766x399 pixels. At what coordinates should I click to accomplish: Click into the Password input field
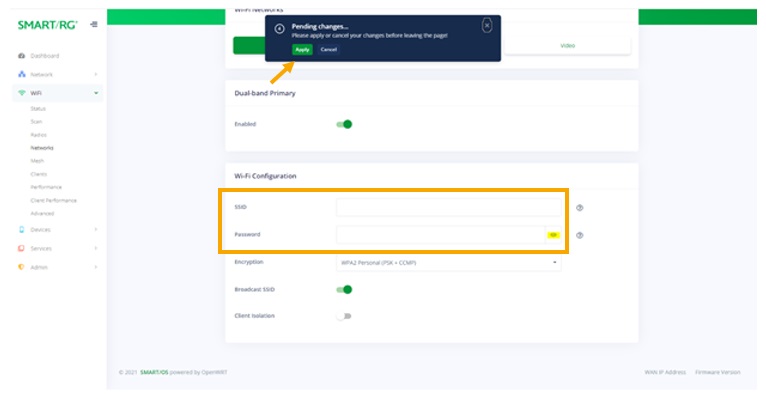point(441,235)
